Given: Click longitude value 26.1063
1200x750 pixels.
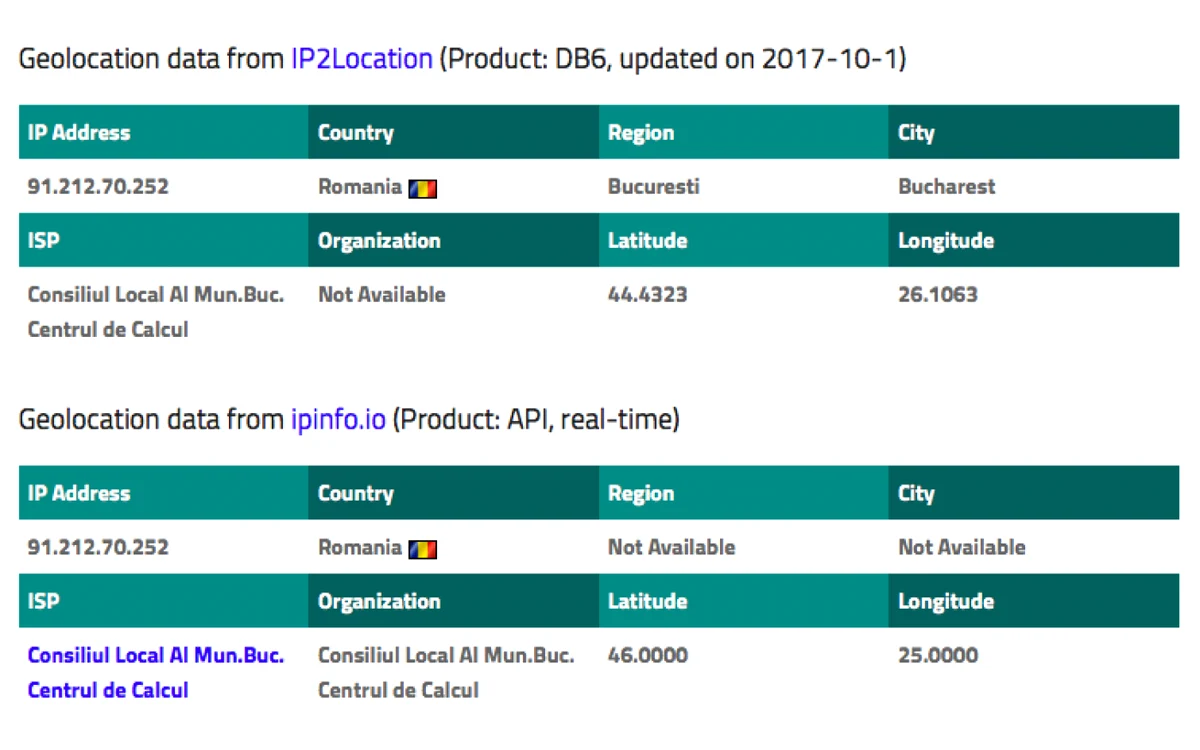Looking at the screenshot, I should coord(938,295).
